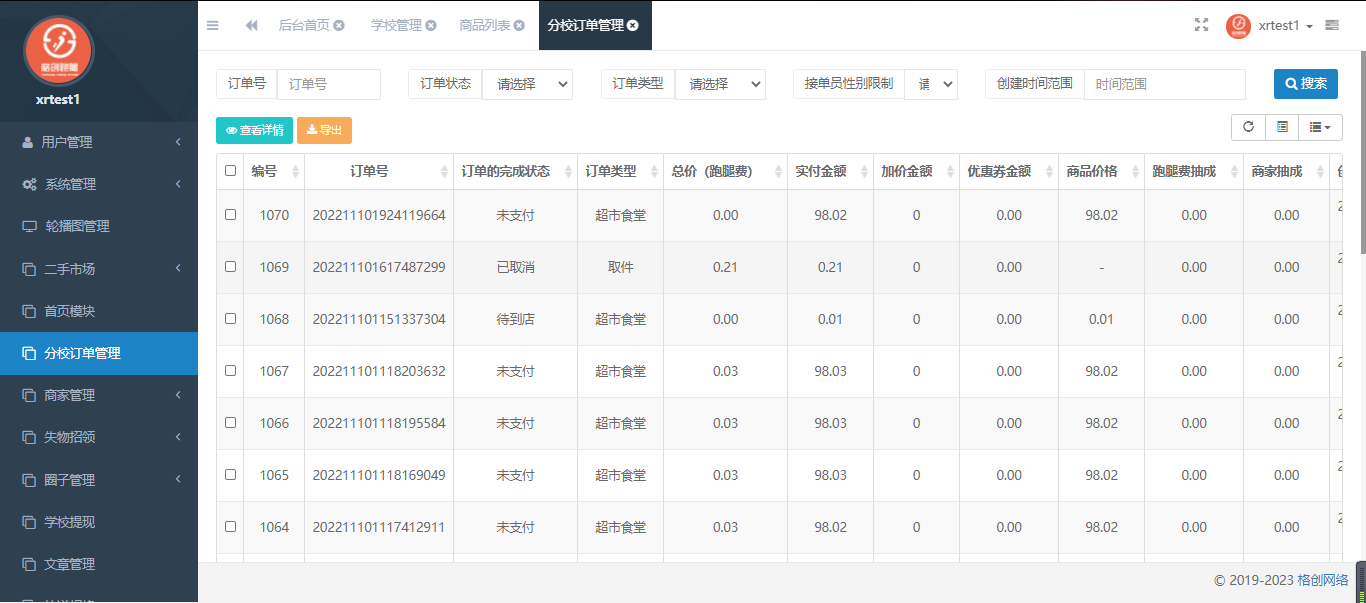Expand the 圈子管理 sidebar menu chevron
Viewport: 1366px width, 603px height.
tap(178, 479)
